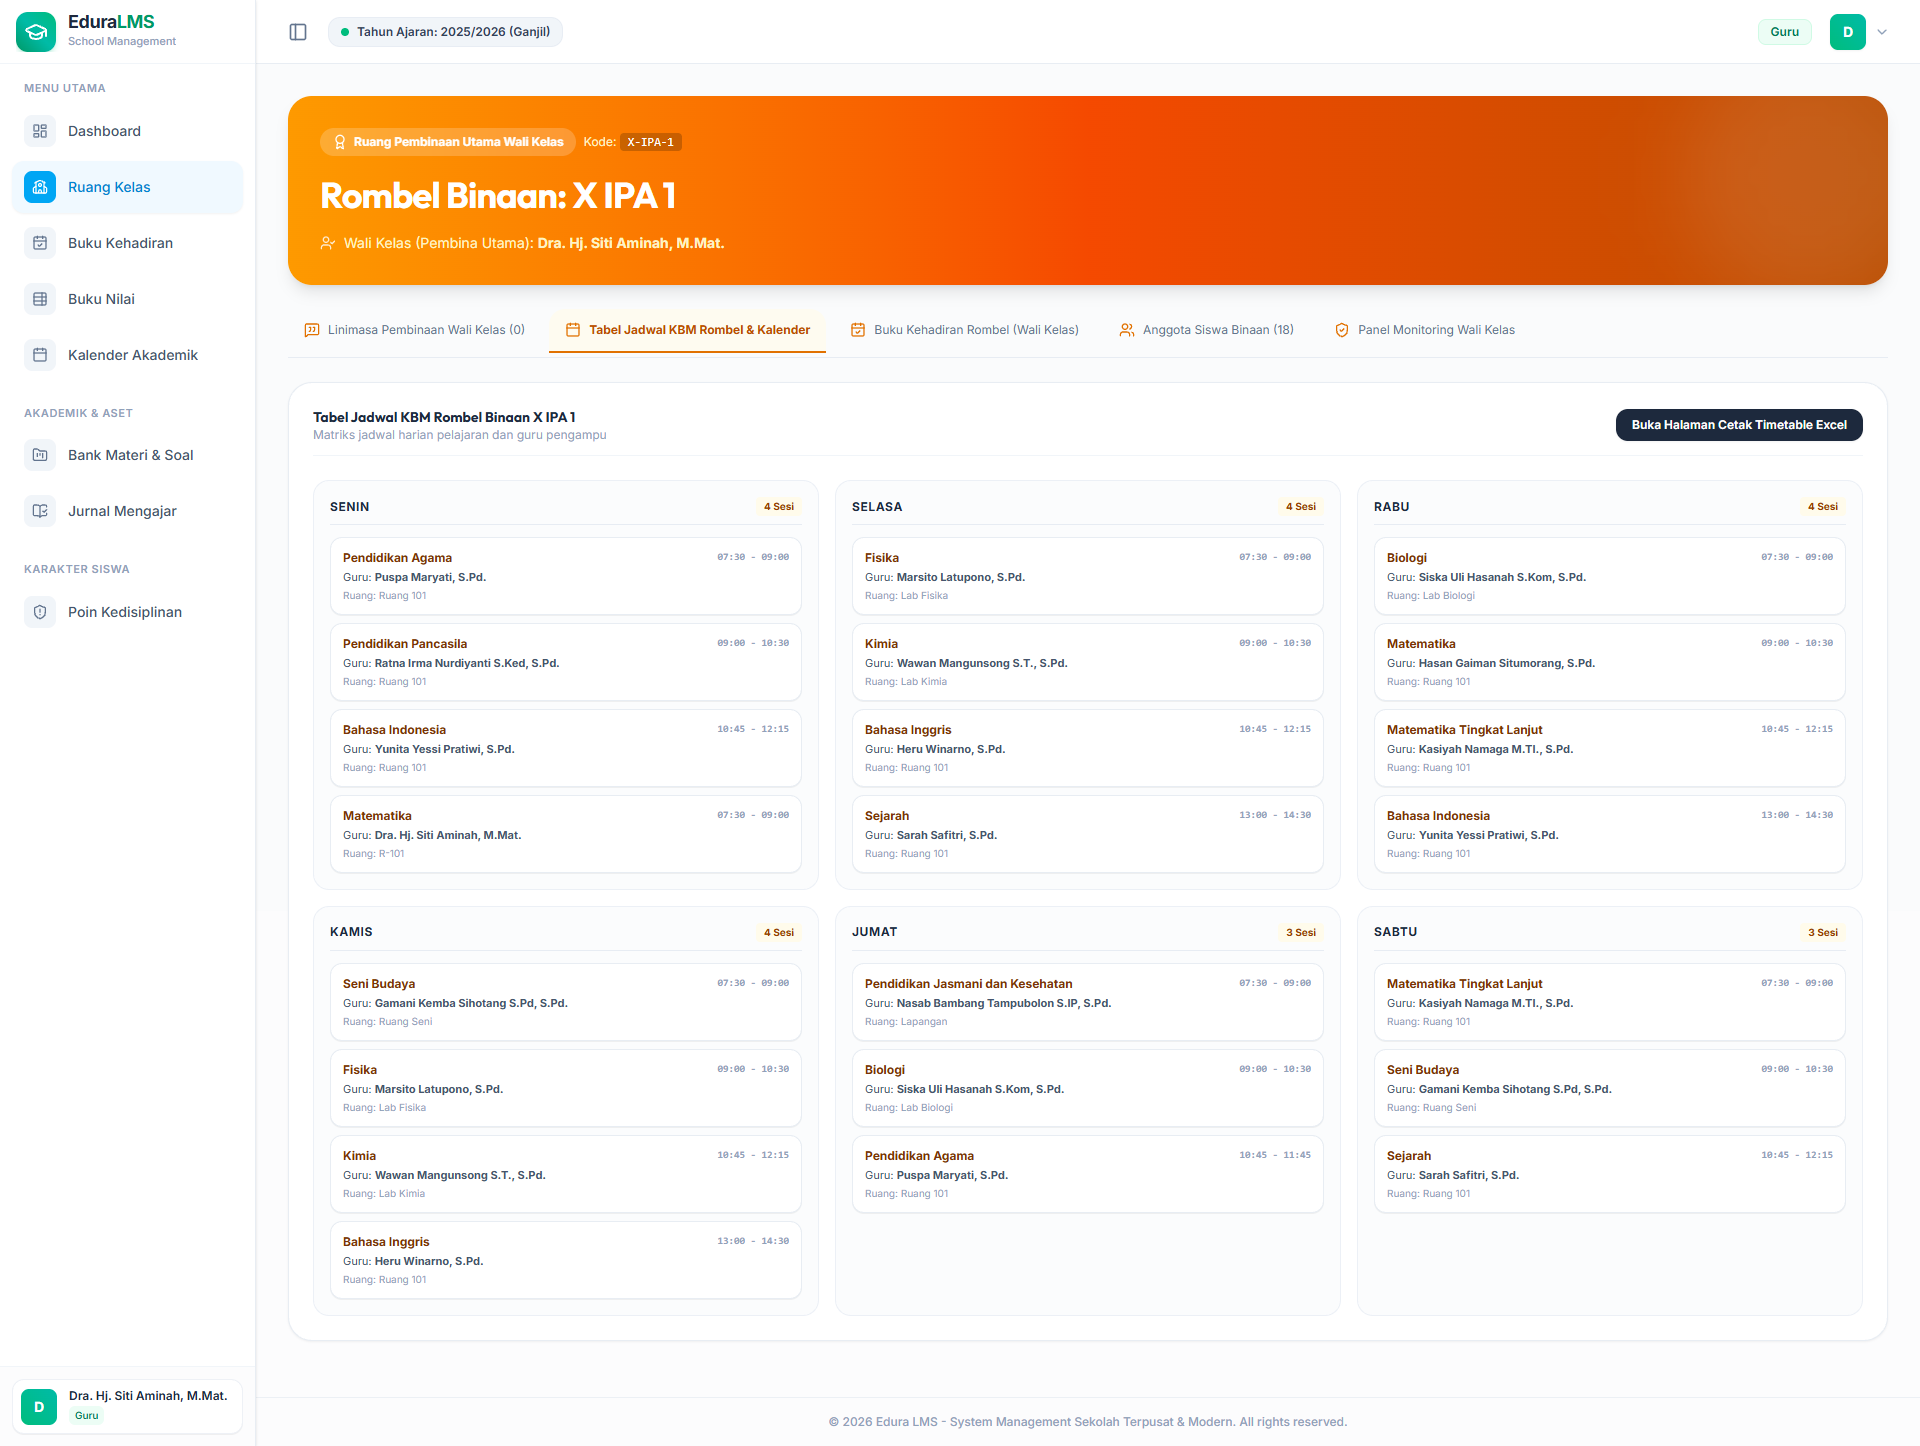The image size is (1920, 1446).
Task: Click the Jurnal Mengajar book icon
Action: [x=40, y=511]
